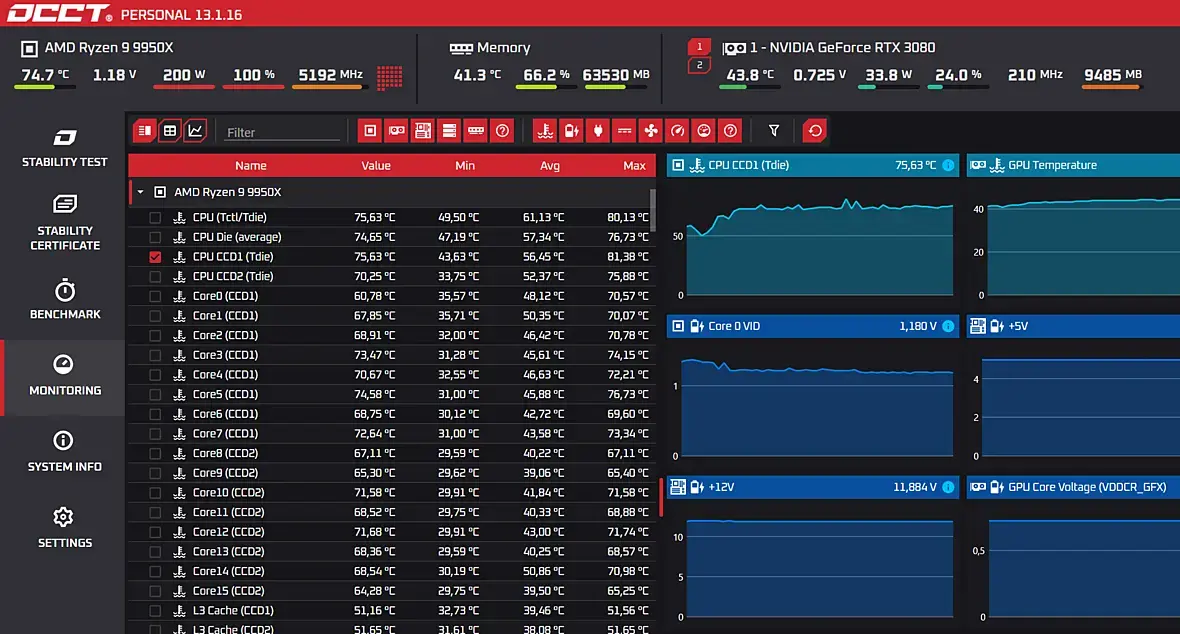The image size is (1180, 634).
Task: Click the GPU Core Voltage (VDDCR_GFX) graph header
Action: click(1073, 487)
